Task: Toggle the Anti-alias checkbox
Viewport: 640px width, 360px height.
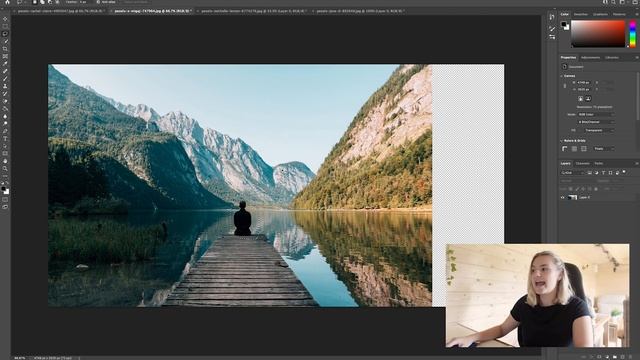Action: [x=98, y=2]
